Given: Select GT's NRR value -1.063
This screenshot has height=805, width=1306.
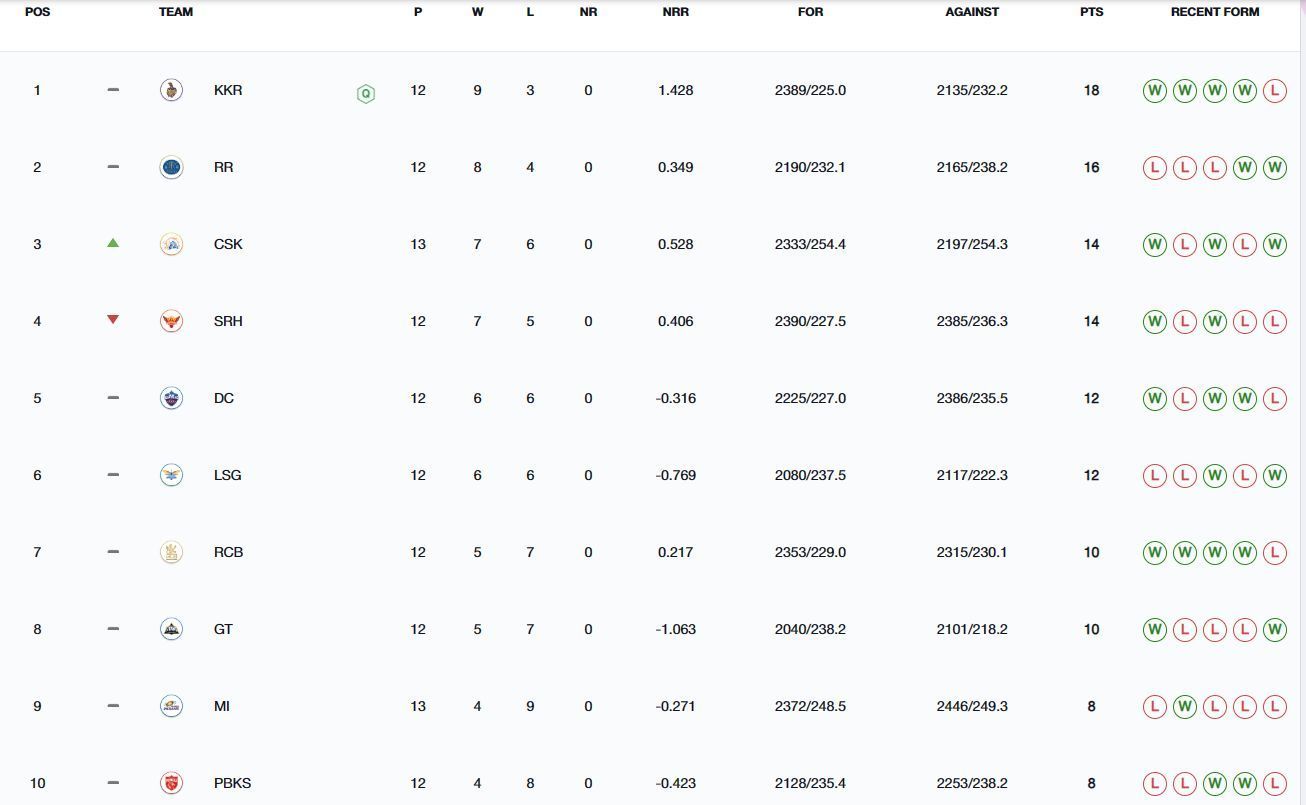Looking at the screenshot, I should 676,629.
